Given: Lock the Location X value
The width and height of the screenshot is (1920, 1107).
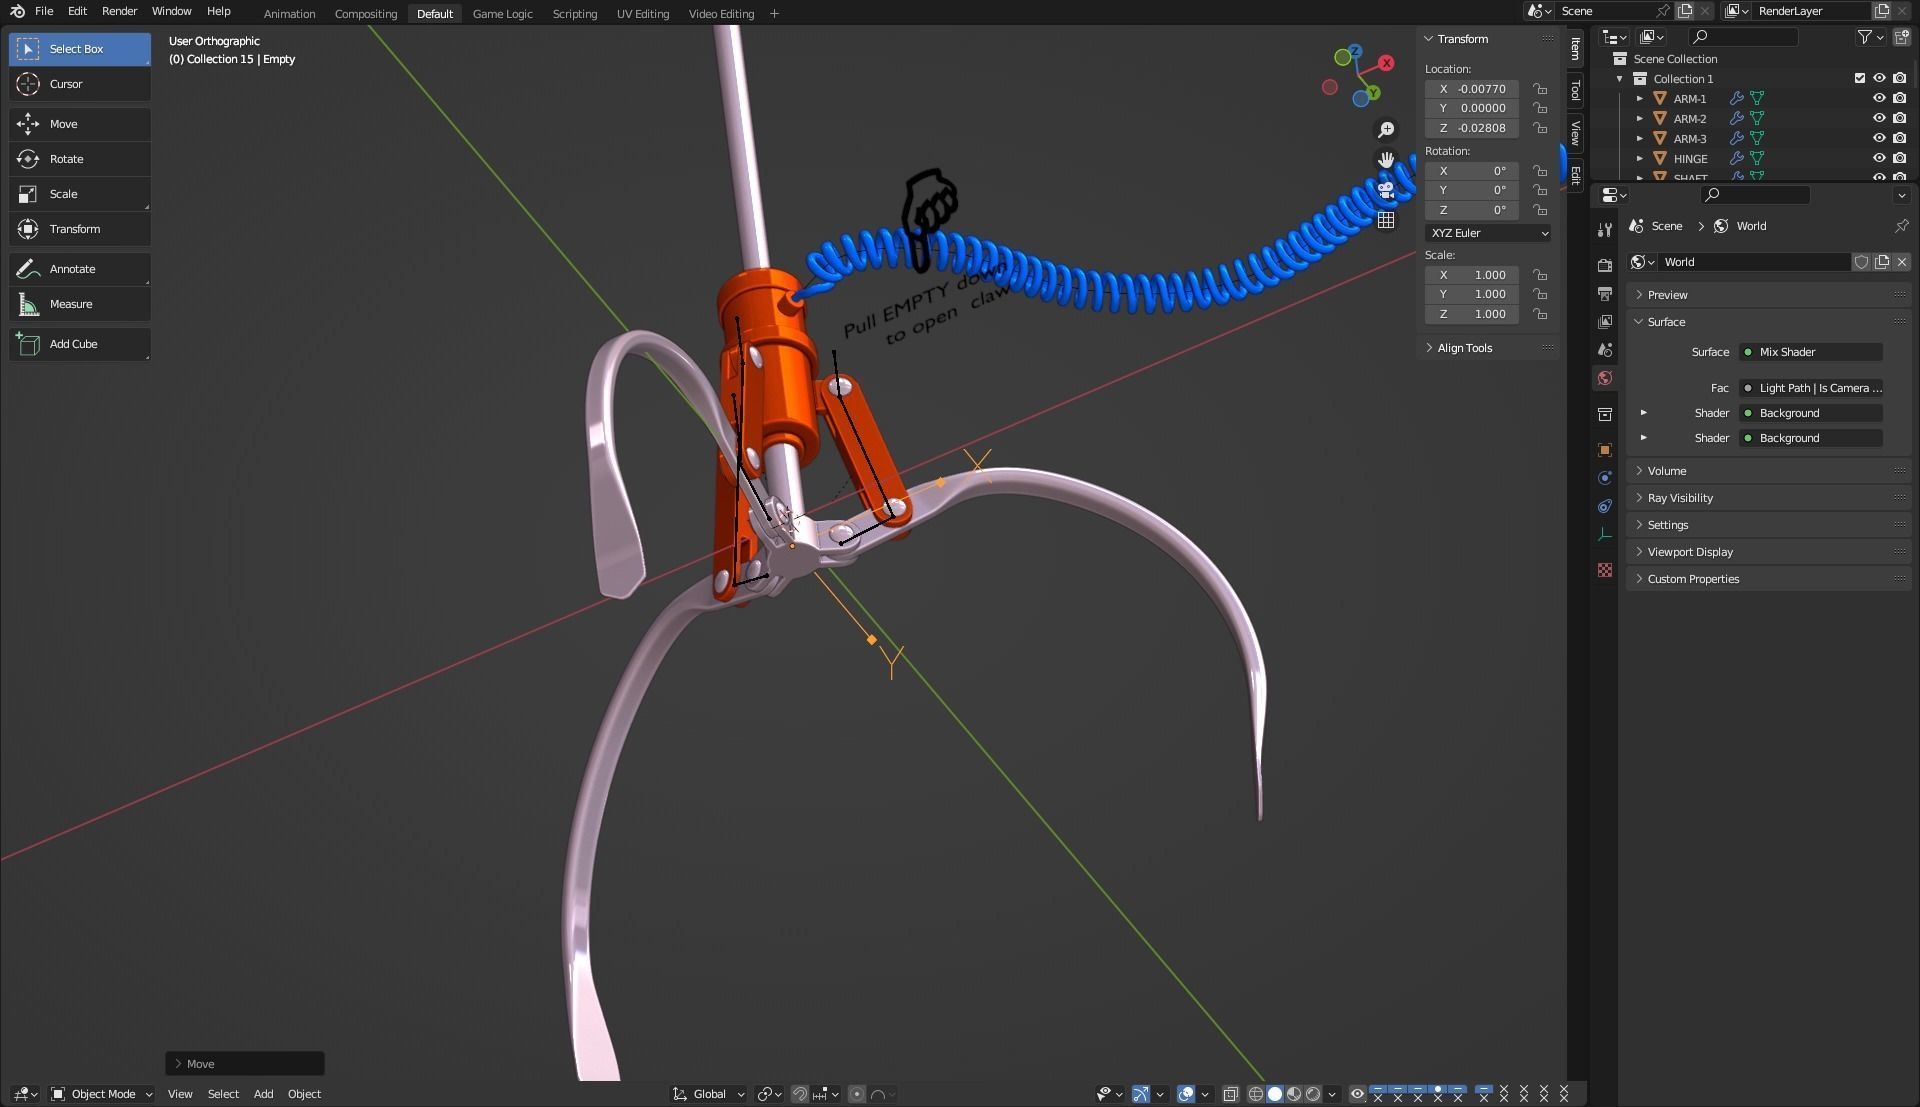Looking at the screenshot, I should tap(1540, 89).
